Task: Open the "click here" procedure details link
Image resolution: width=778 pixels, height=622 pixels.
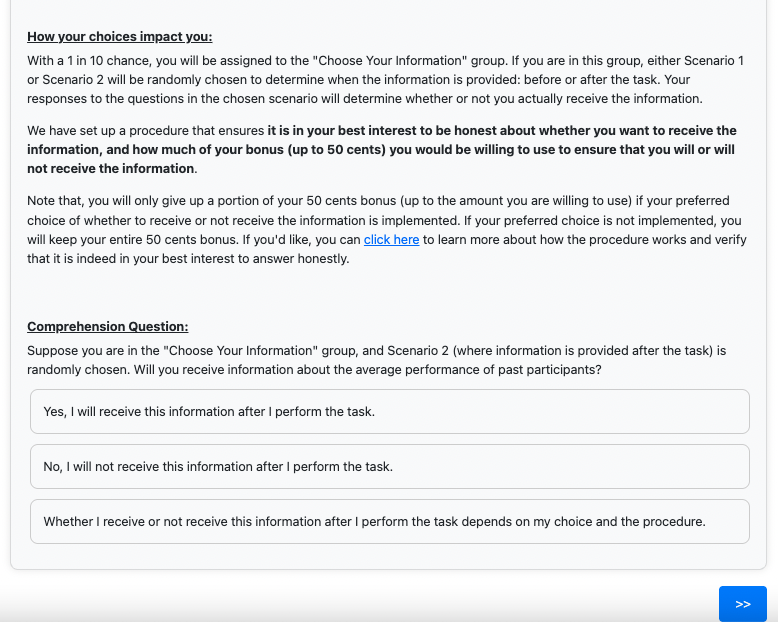Action: [391, 240]
